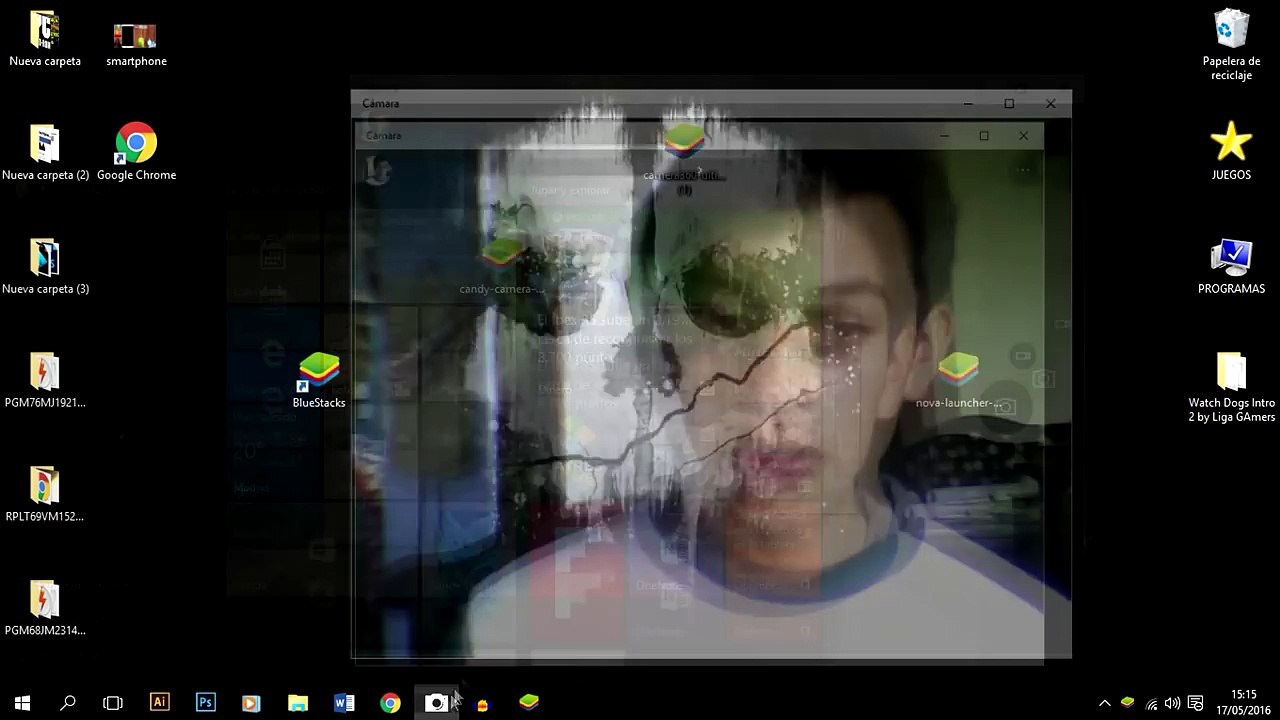Open the JUEGOS star shortcut
1280x720 pixels.
click(1231, 153)
